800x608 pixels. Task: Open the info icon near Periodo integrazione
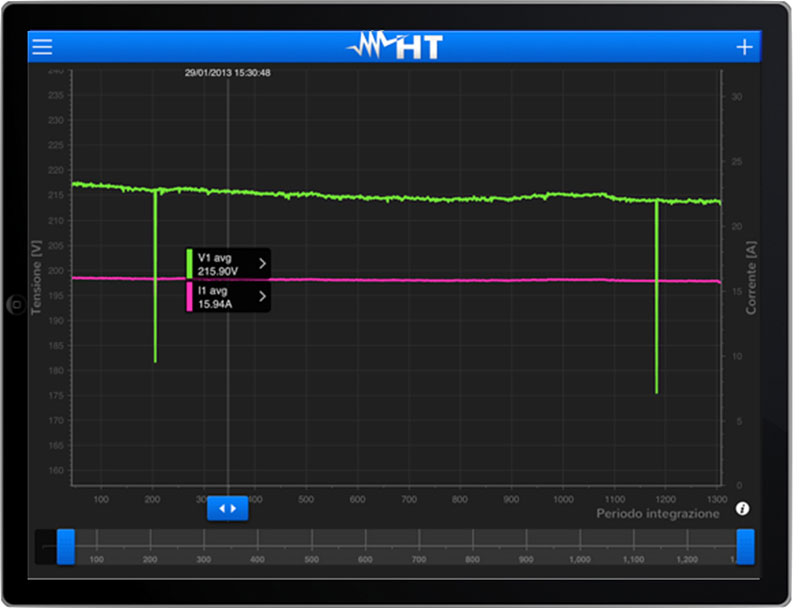pos(742,509)
